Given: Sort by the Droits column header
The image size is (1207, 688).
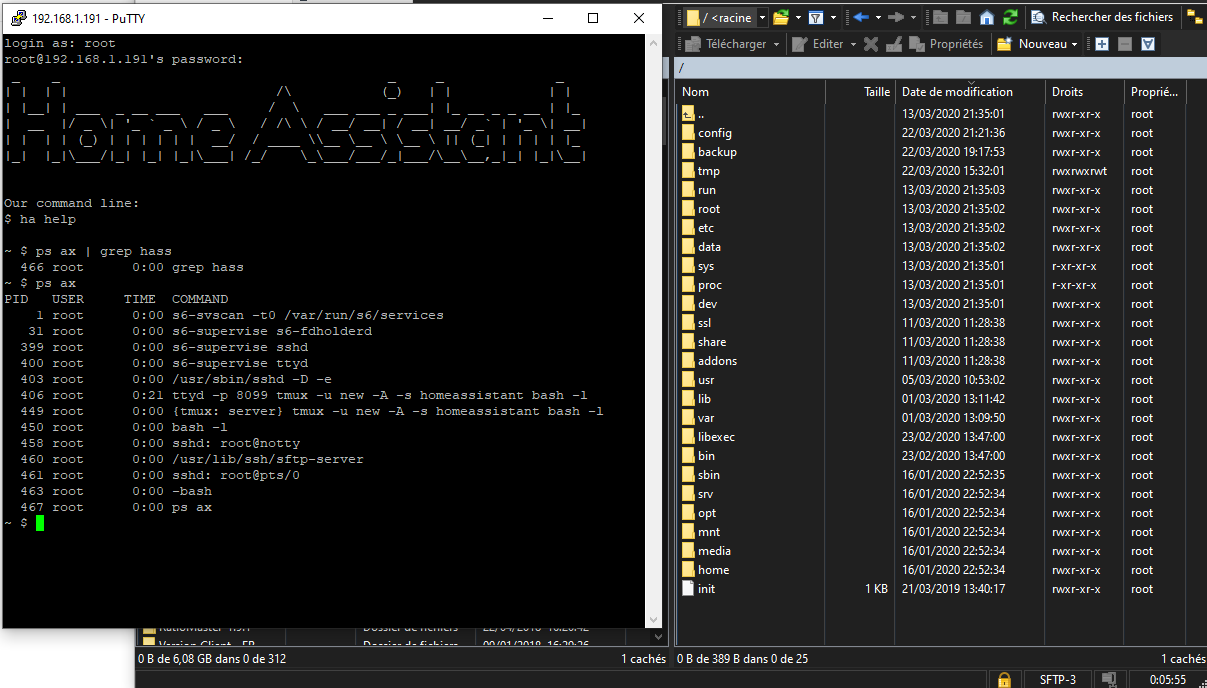Looking at the screenshot, I should [x=1085, y=92].
